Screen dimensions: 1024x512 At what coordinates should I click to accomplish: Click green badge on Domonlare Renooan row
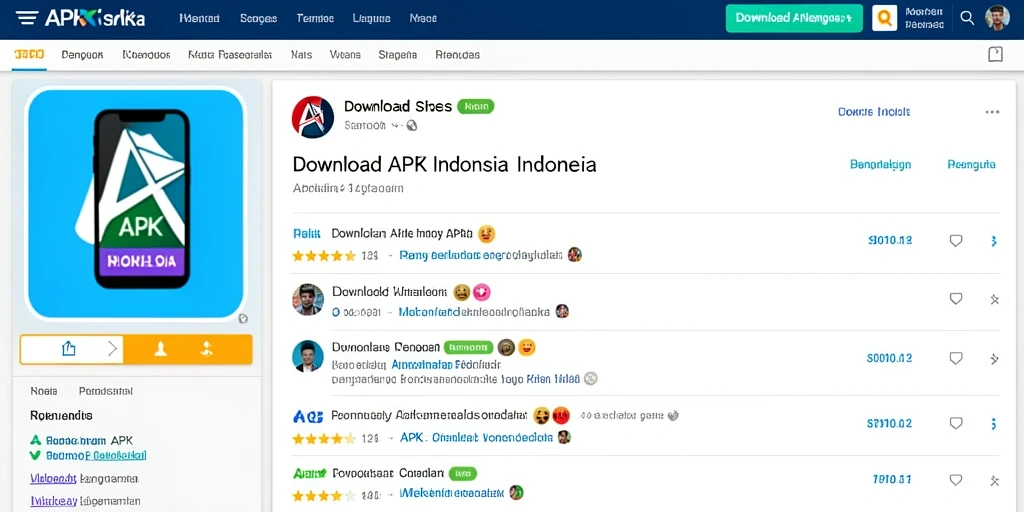tap(468, 347)
